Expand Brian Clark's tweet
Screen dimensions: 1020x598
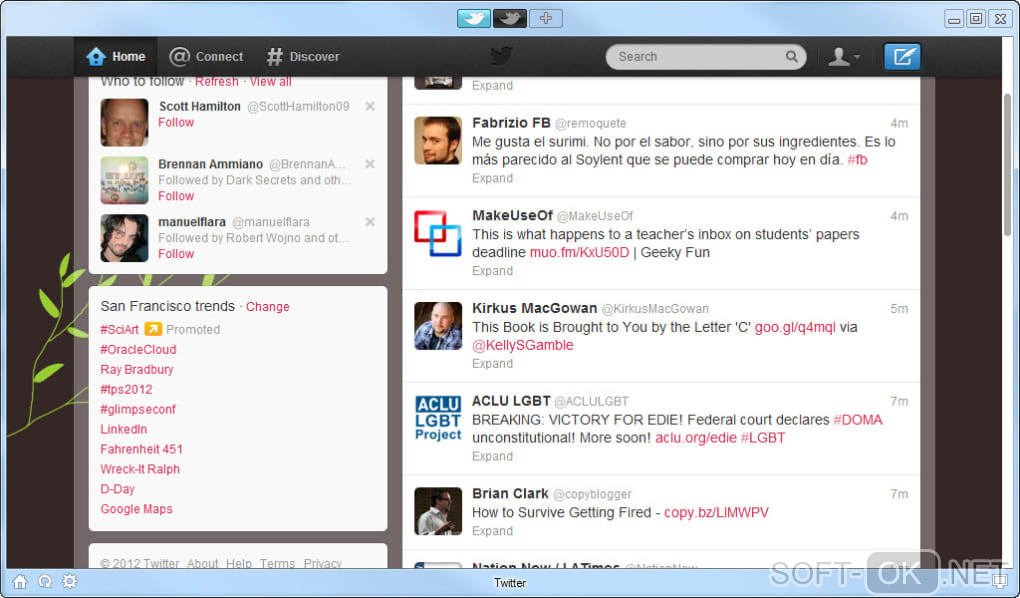tap(492, 531)
